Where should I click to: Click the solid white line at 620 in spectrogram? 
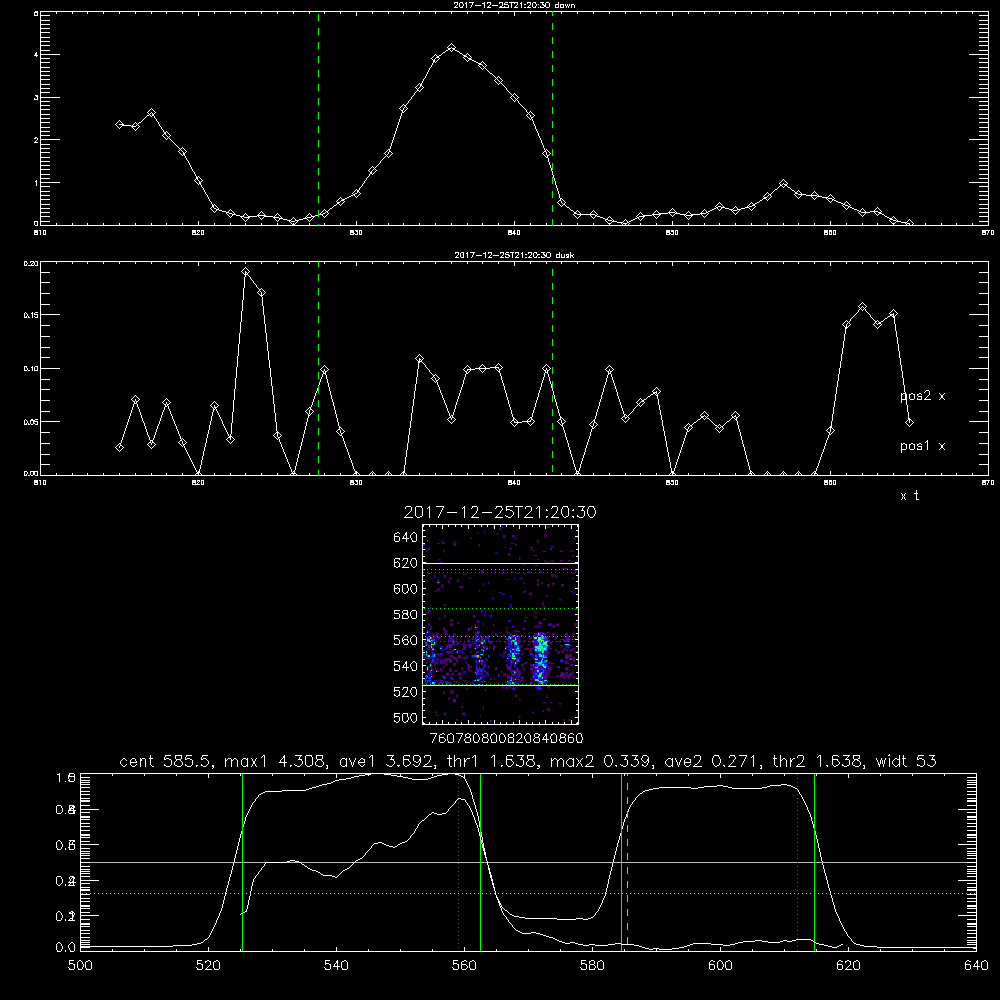501,563
